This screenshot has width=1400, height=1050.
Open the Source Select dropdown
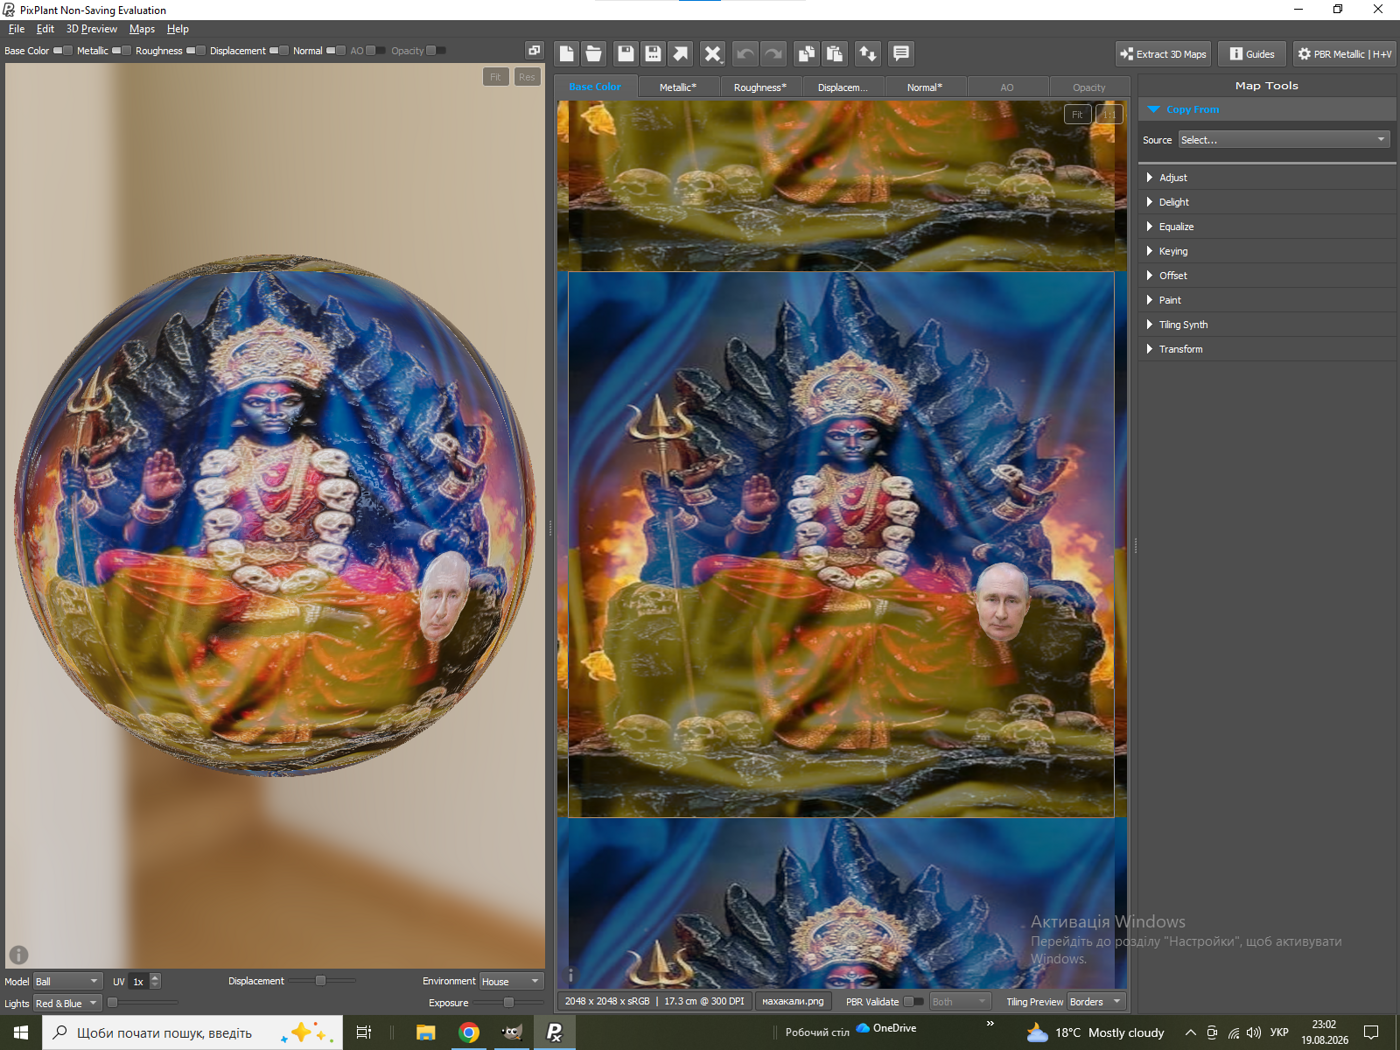1283,140
